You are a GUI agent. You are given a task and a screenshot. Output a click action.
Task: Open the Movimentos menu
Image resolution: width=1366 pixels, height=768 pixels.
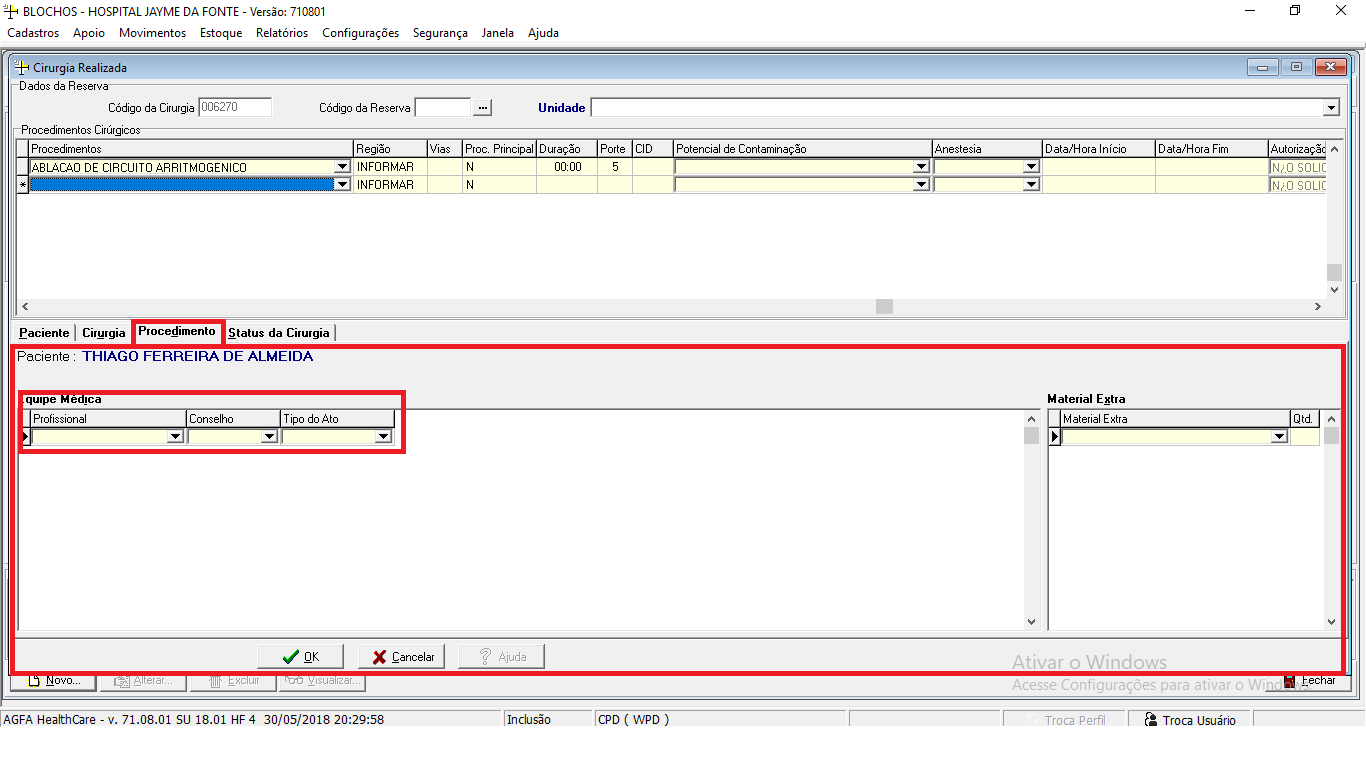[152, 33]
